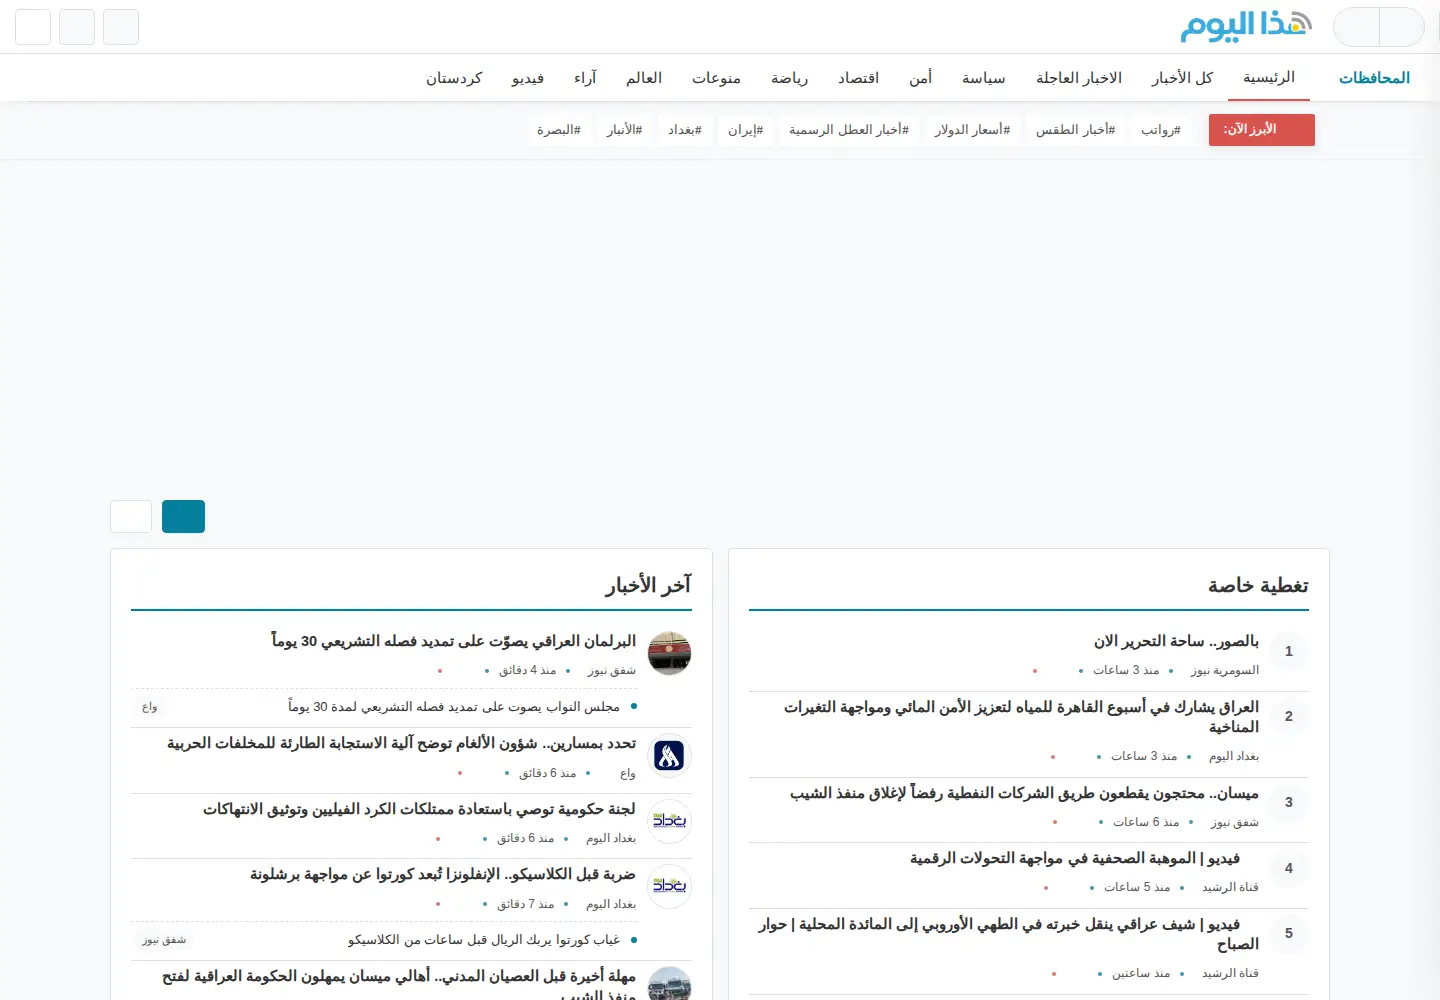This screenshot has width=1440, height=1000.
Task: Click number 3 badge in تغطية خاصة
Action: 1288,802
